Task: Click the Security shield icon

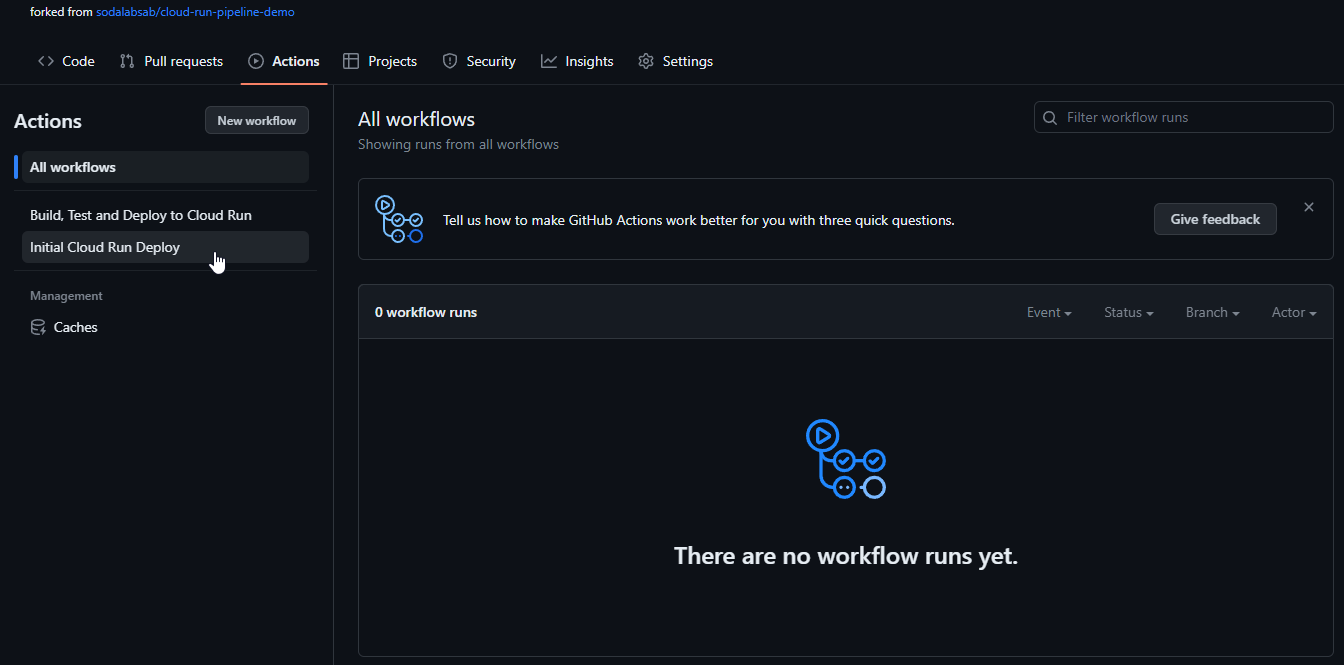Action: tap(450, 61)
